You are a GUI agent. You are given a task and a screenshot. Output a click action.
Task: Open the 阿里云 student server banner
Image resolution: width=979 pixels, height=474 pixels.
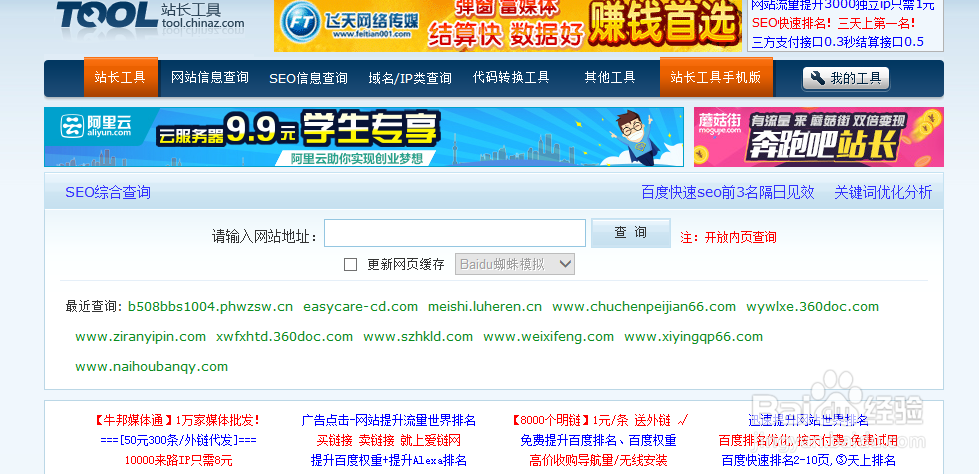click(364, 137)
